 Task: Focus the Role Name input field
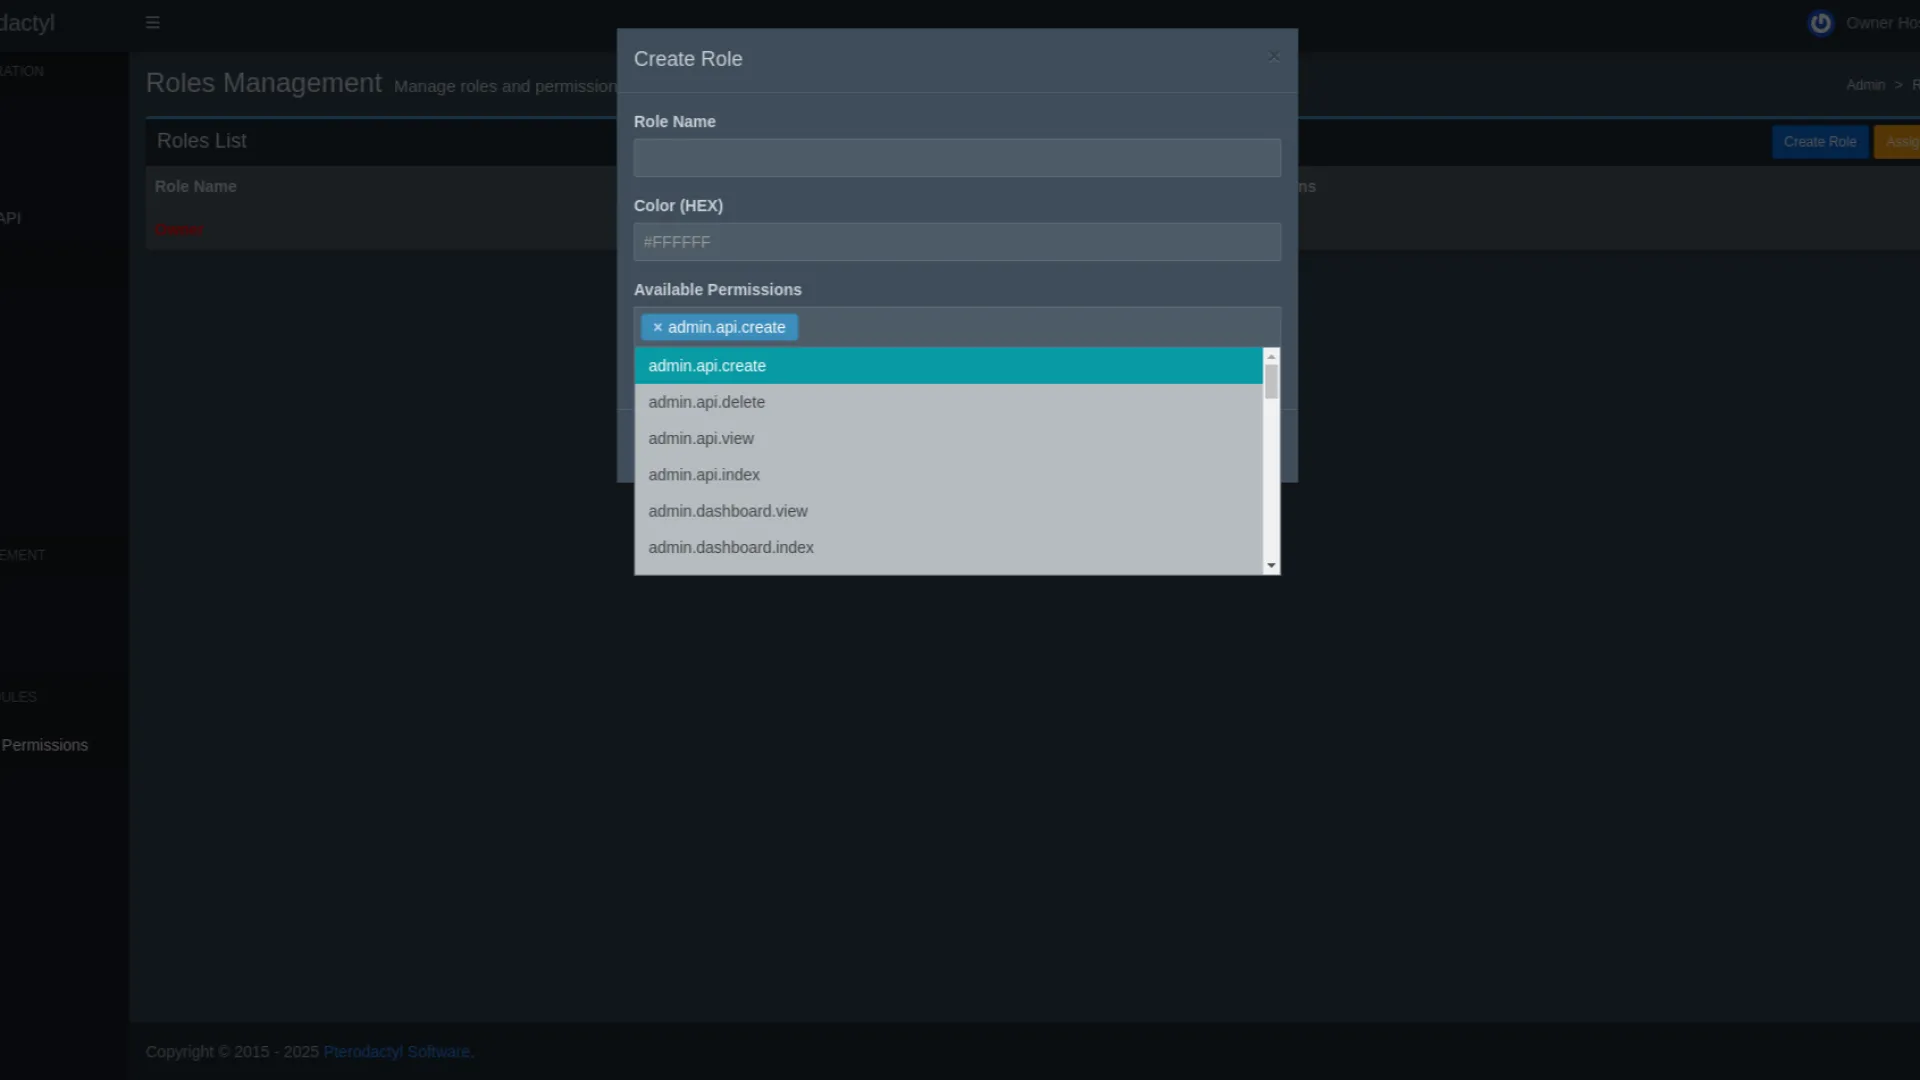956,158
